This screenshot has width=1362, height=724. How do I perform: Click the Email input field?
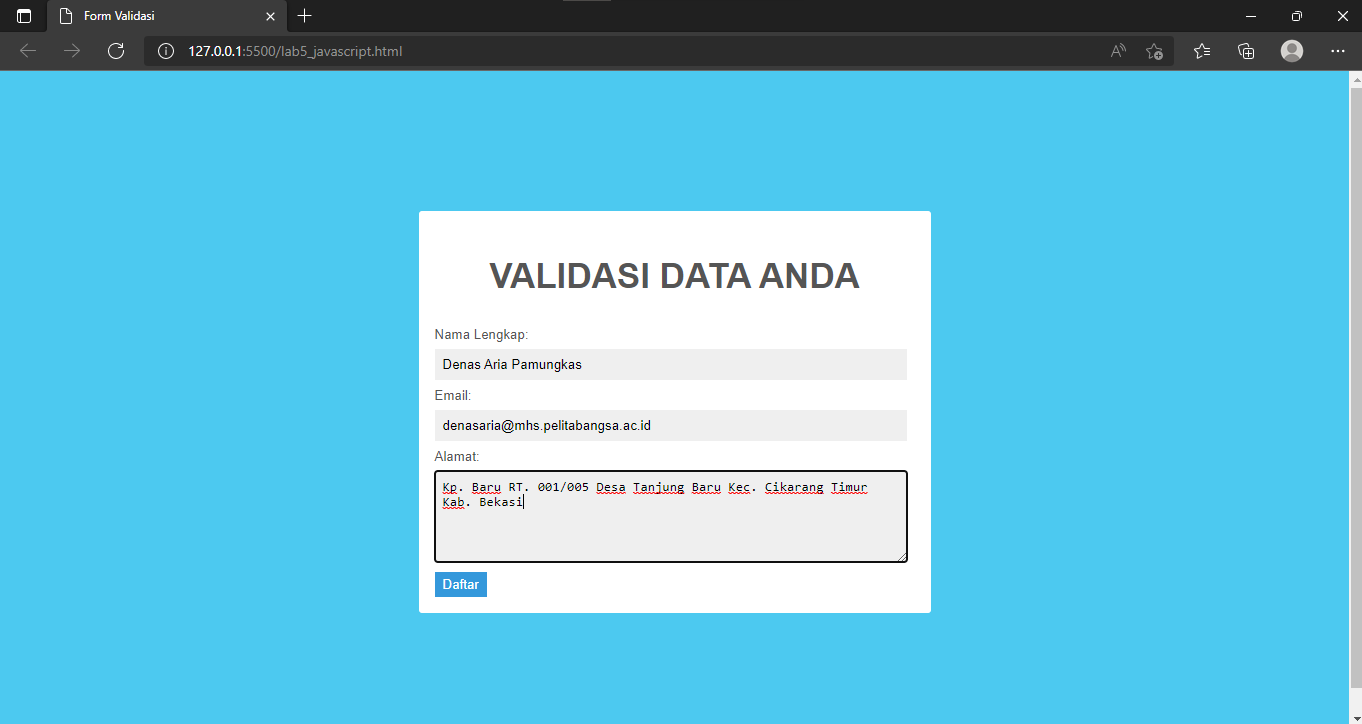(x=670, y=425)
